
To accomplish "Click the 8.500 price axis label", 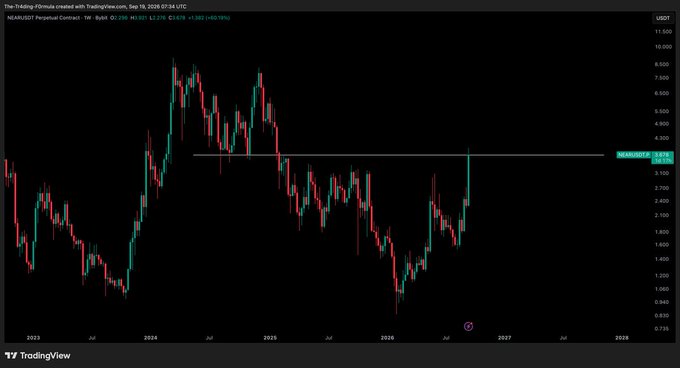I will coord(662,64).
